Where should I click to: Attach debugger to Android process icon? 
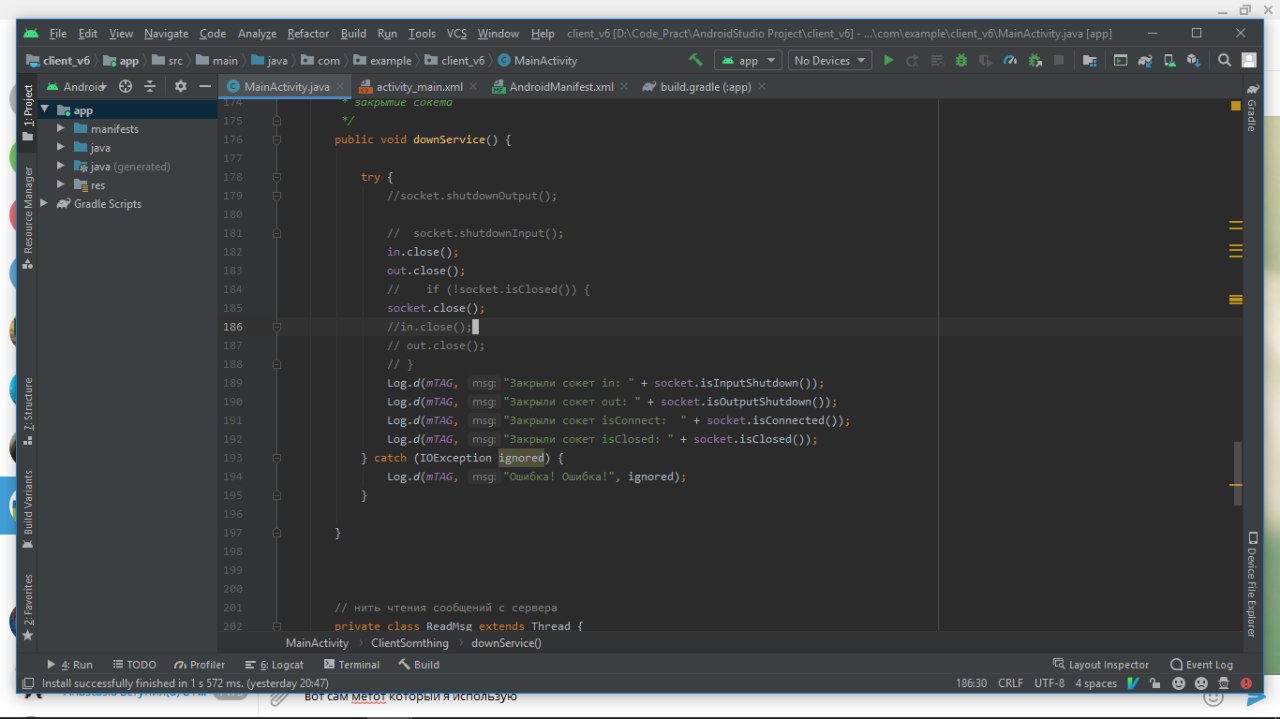[1035, 60]
